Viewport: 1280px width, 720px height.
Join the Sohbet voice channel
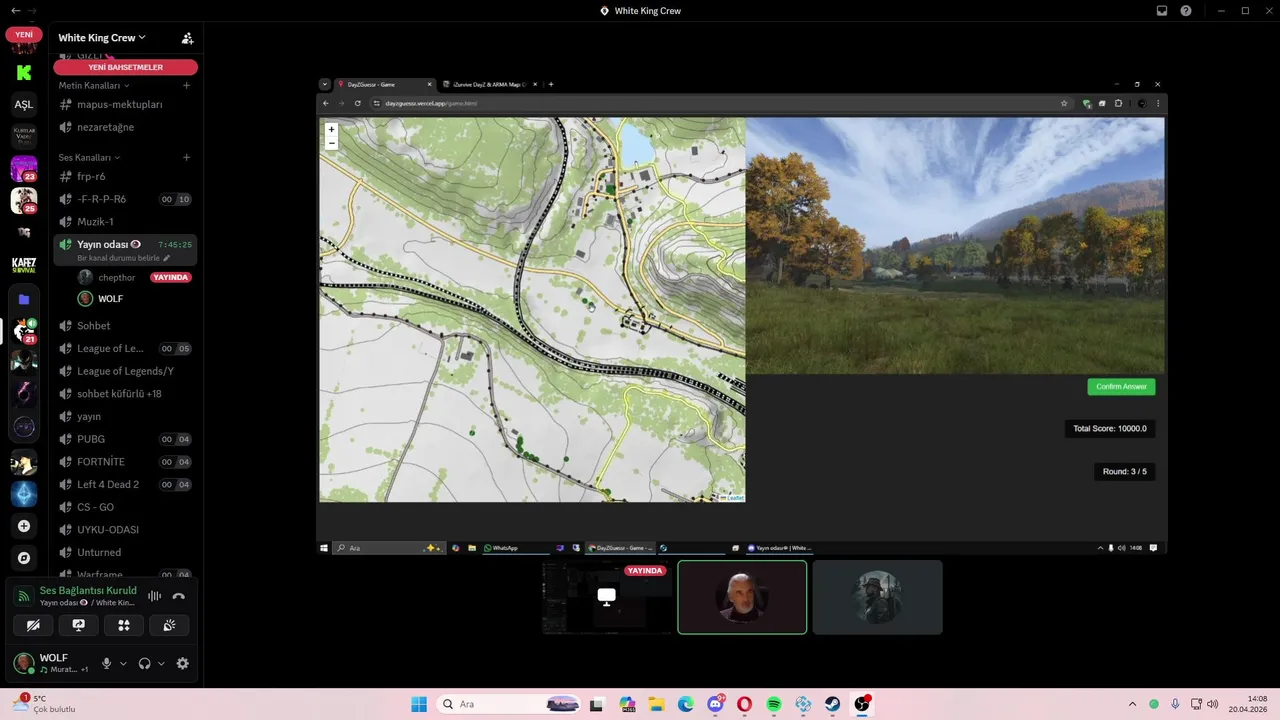(125, 325)
